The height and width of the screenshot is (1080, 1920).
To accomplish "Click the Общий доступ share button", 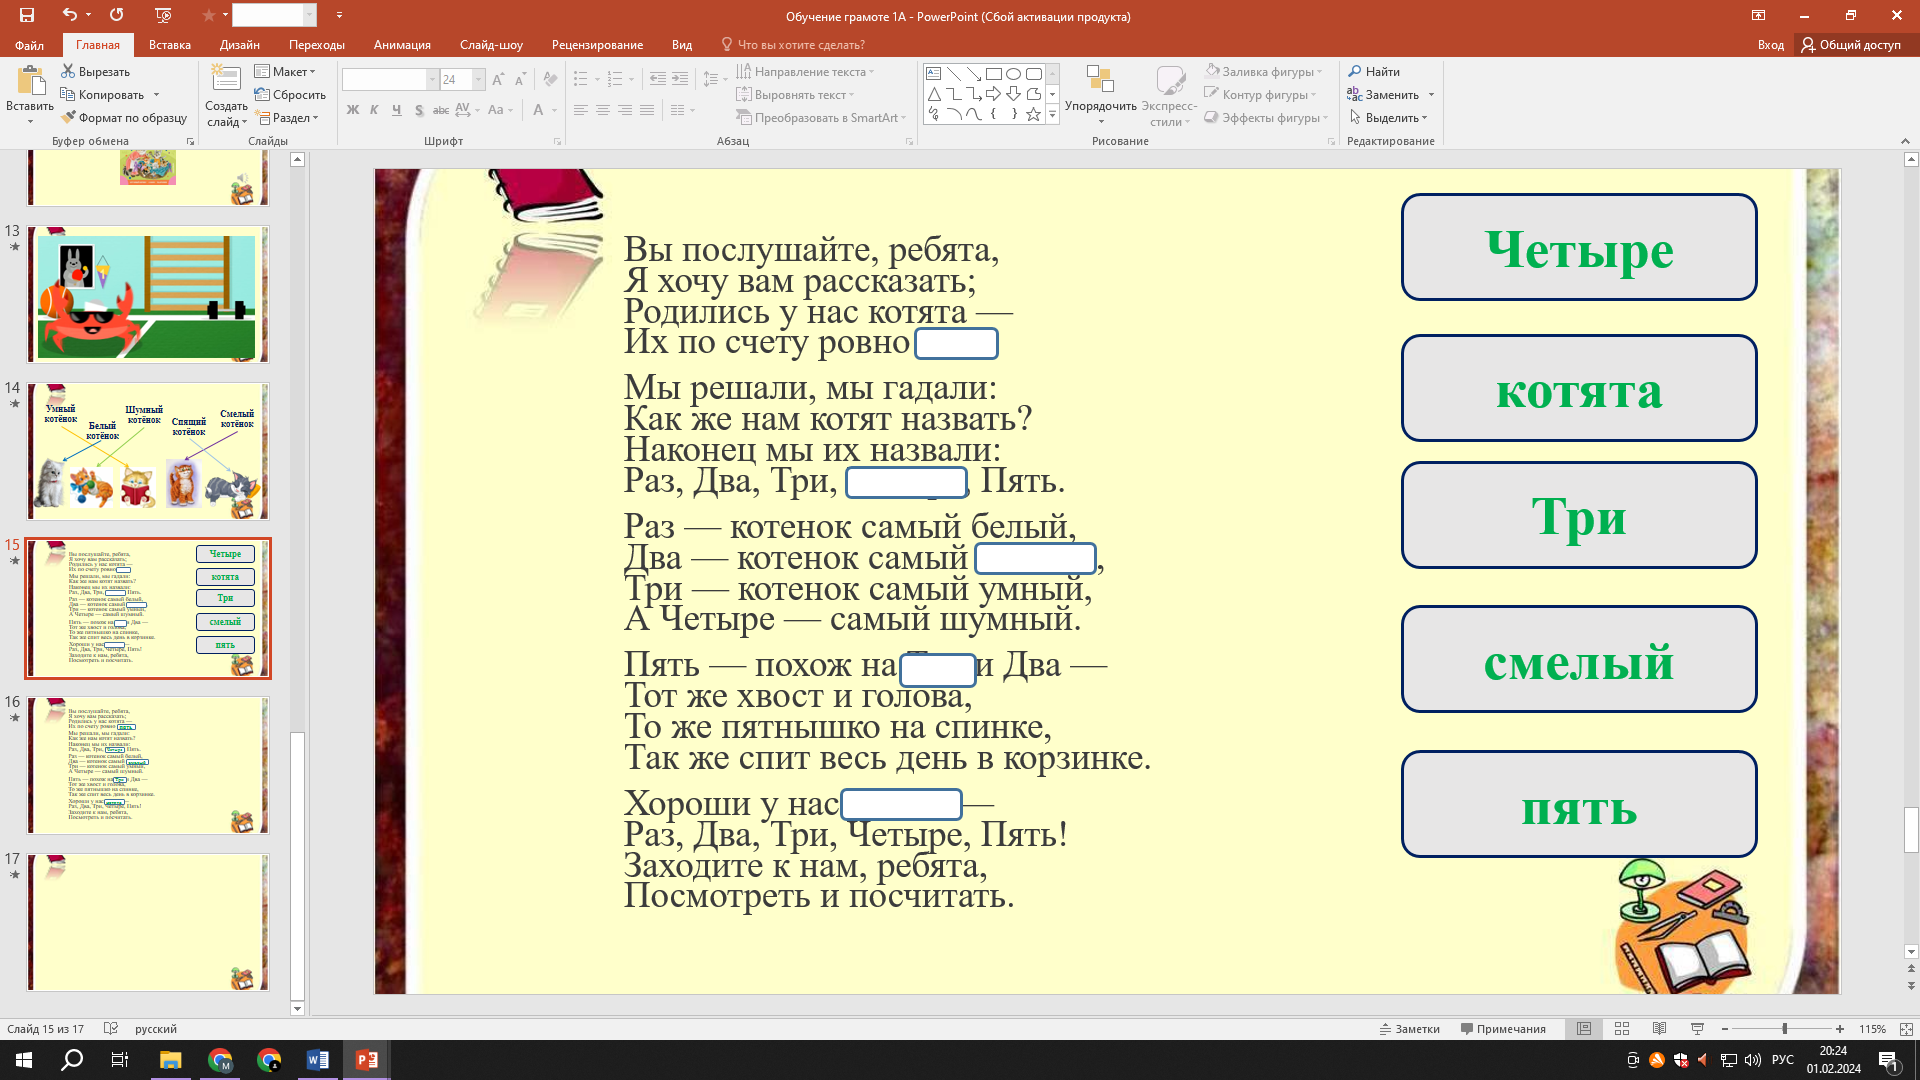I will [x=1851, y=45].
